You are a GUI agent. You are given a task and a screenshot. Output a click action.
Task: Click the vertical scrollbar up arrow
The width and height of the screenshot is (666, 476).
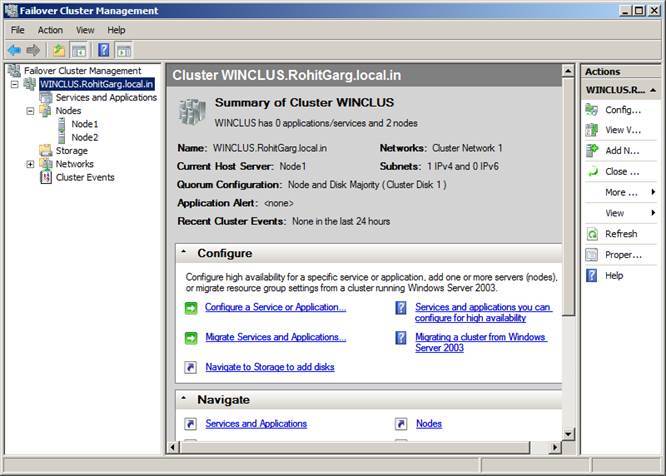click(x=568, y=71)
